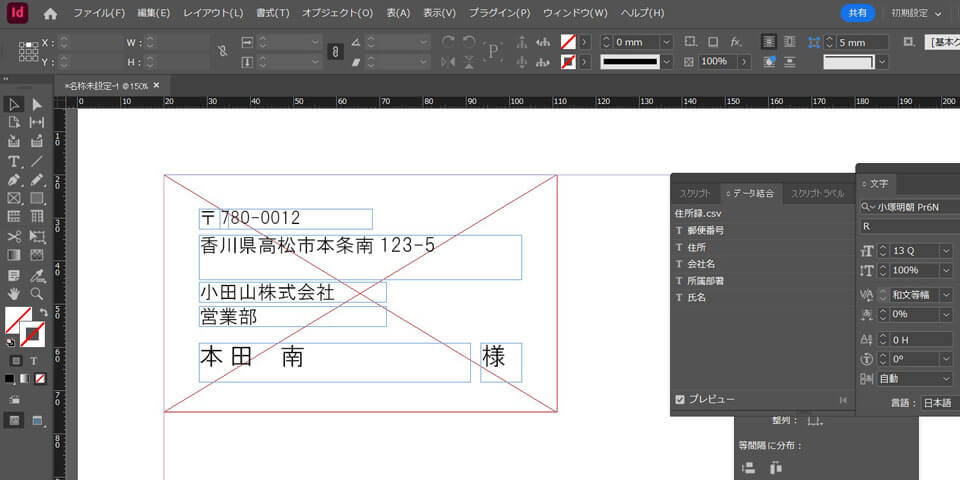Open the オブジェクト(O) menu

337,14
